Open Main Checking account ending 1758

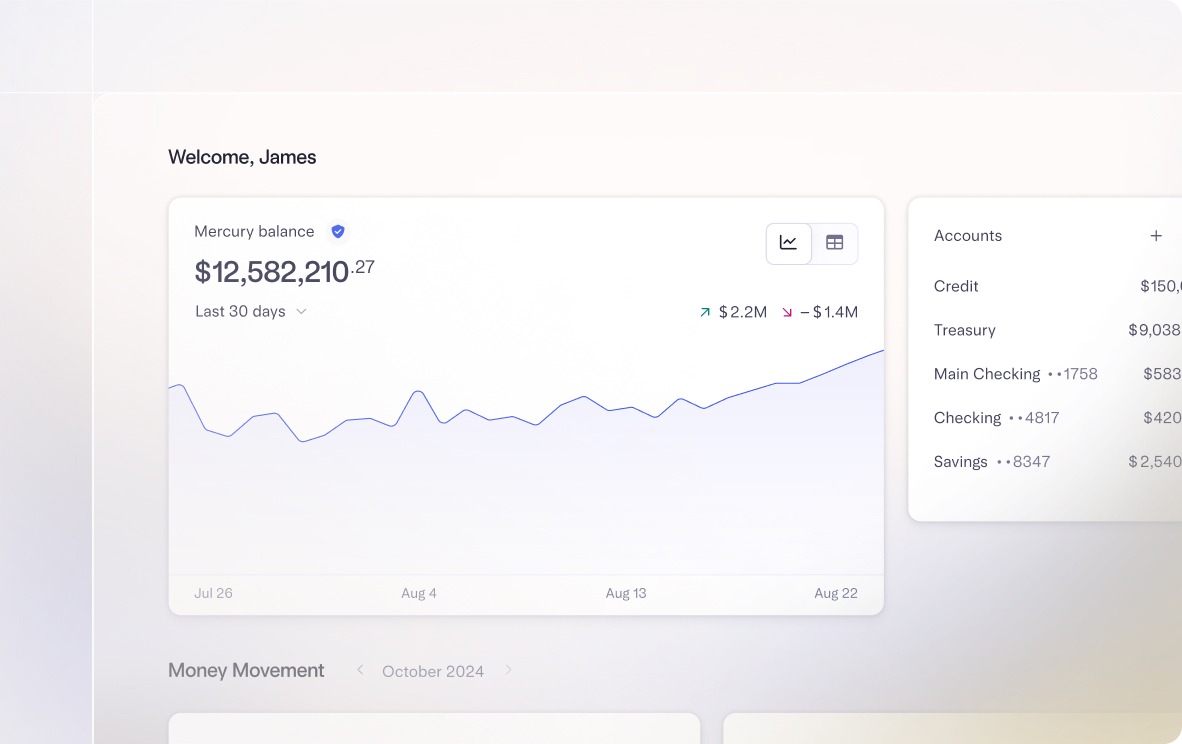[1015, 374]
